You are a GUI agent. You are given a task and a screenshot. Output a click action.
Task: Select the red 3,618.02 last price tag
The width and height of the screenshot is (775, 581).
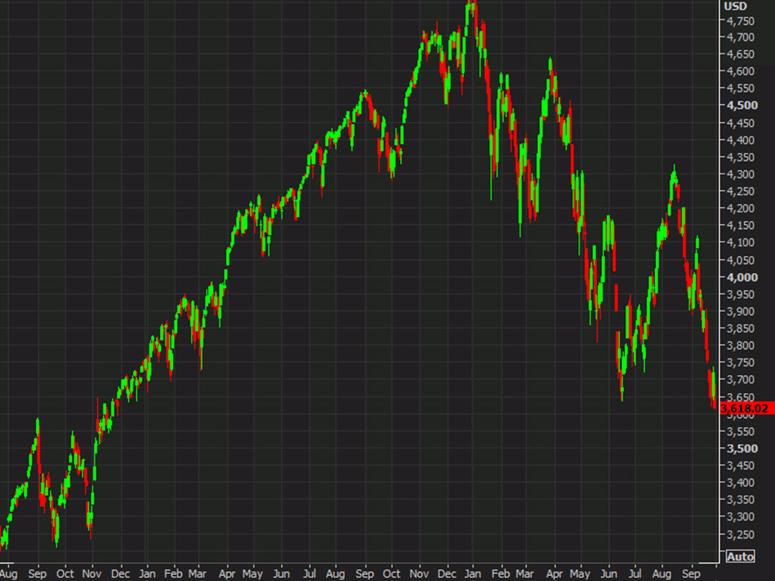click(x=746, y=407)
